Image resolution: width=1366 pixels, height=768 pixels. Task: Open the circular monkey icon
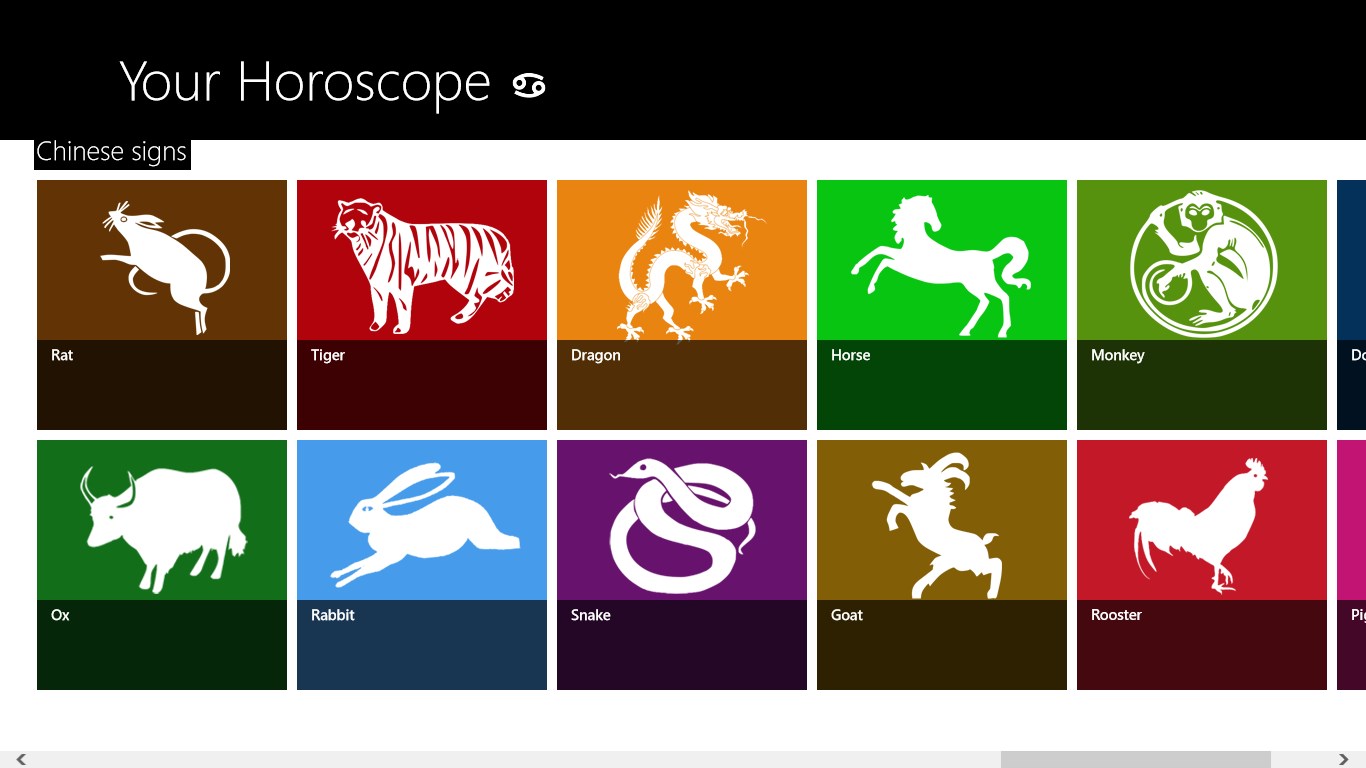1203,264
